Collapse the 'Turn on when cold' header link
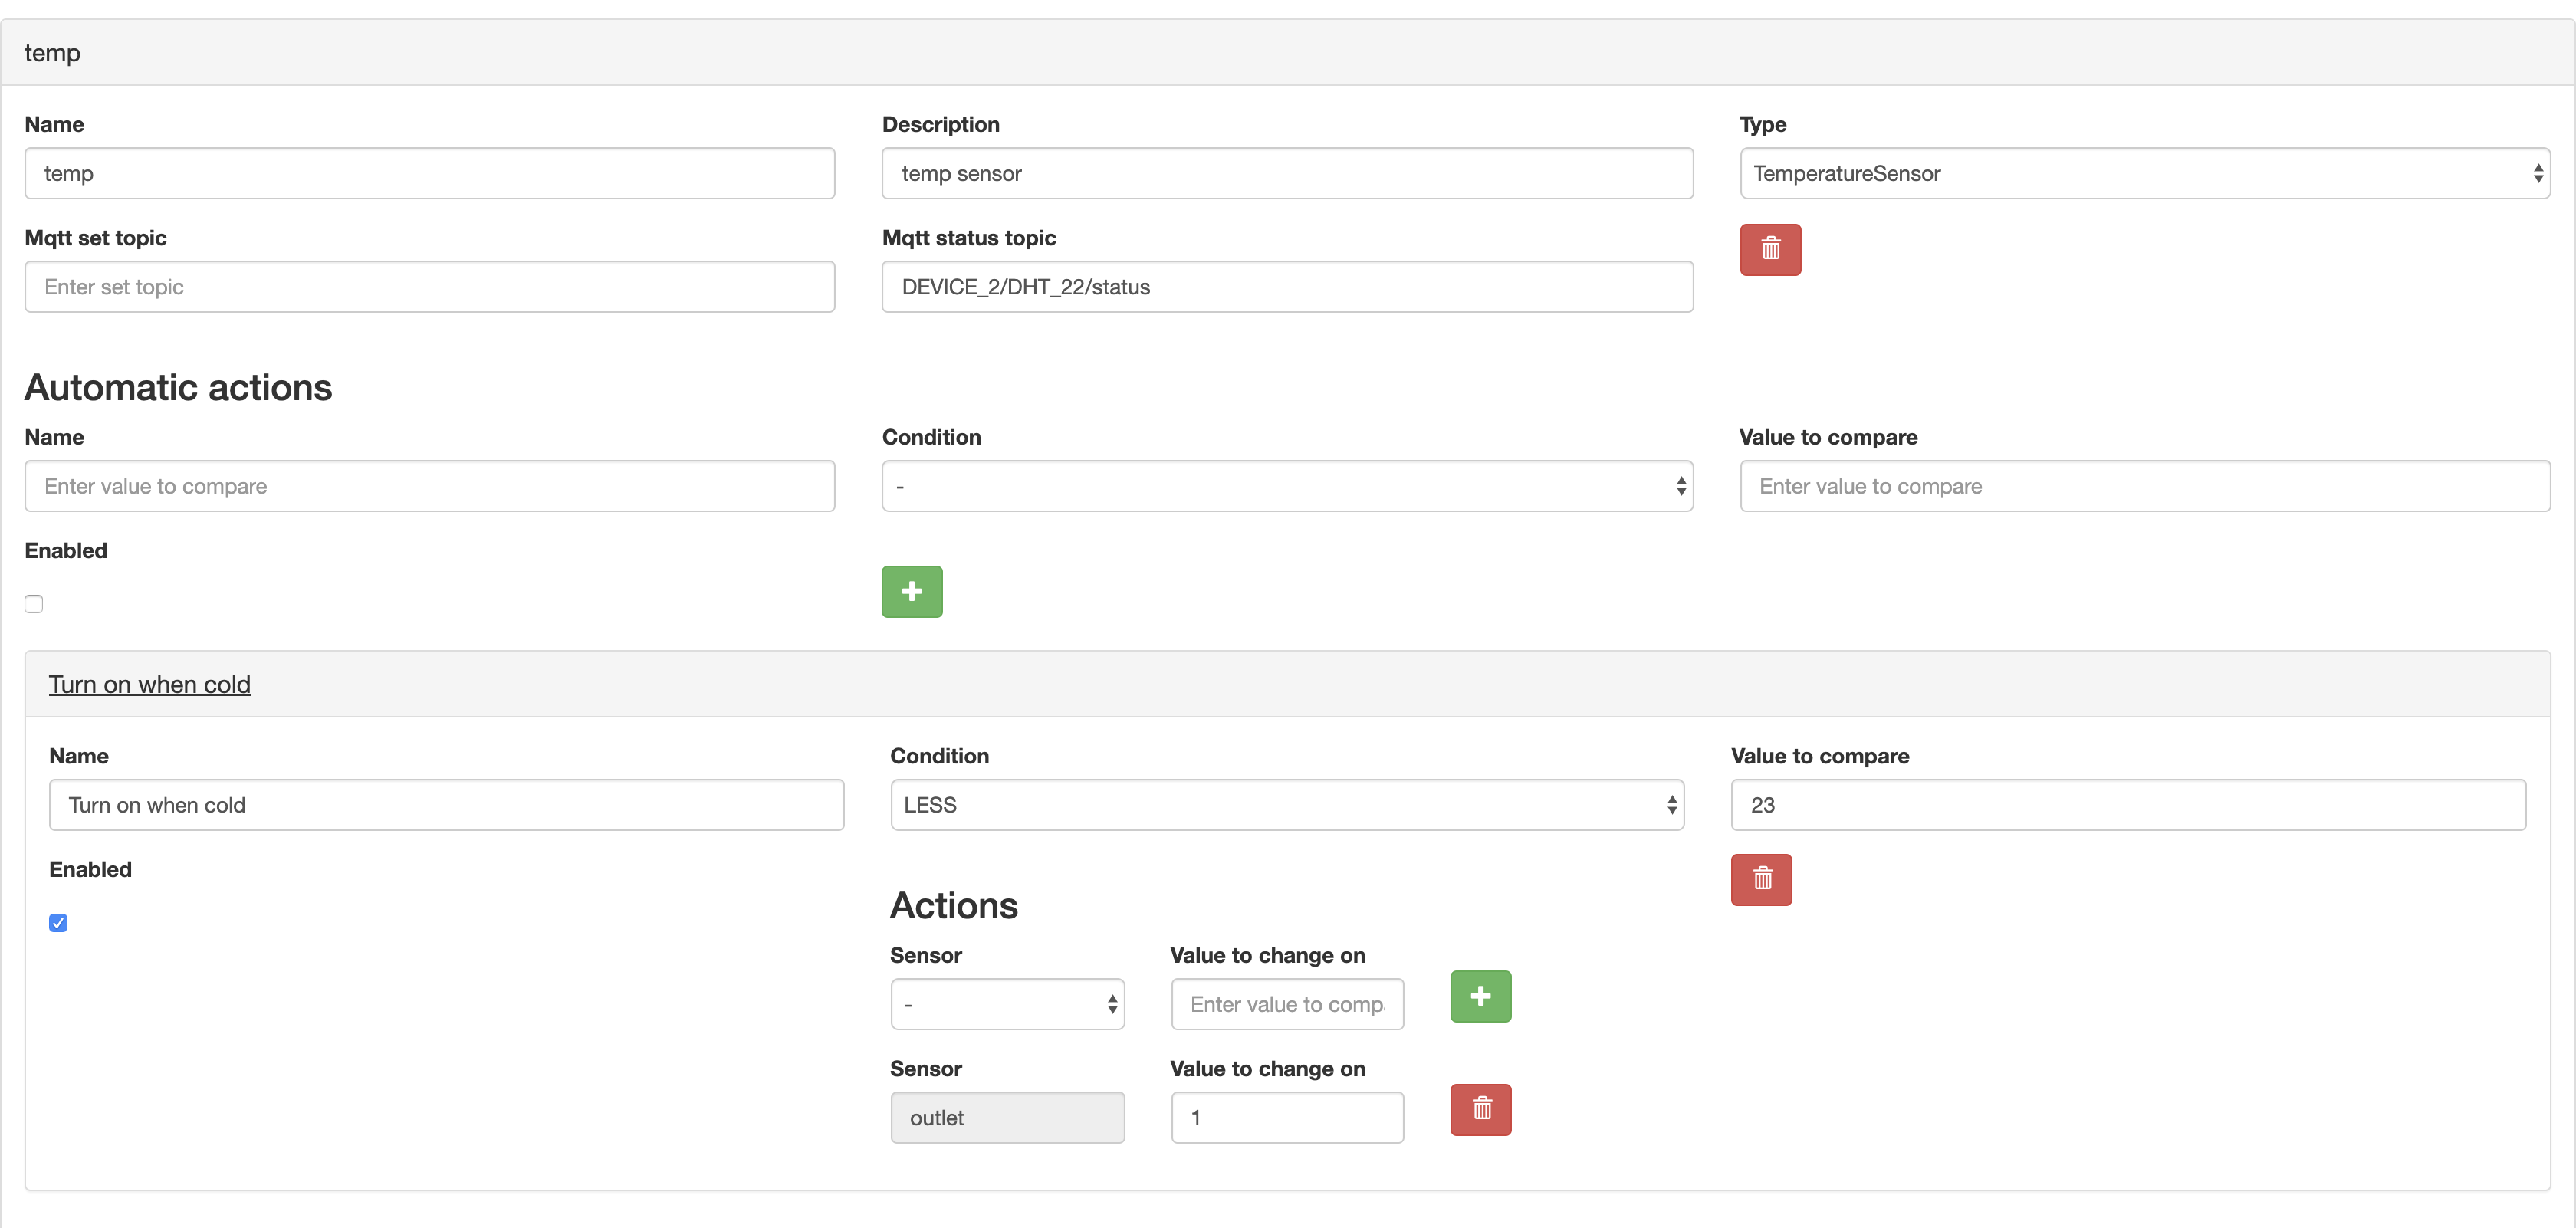This screenshot has width=2576, height=1228. pyautogui.click(x=150, y=685)
